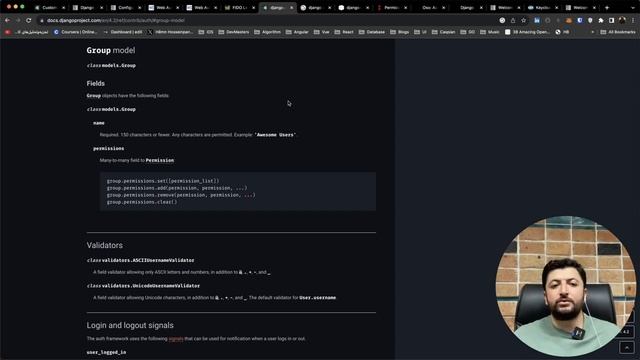The width and height of the screenshot is (640, 360).
Task: Open the Coursera bookmark
Action: point(76,32)
